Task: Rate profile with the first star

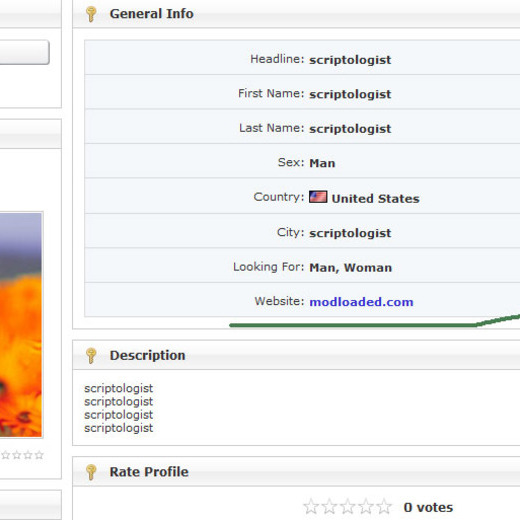Action: pos(311,507)
